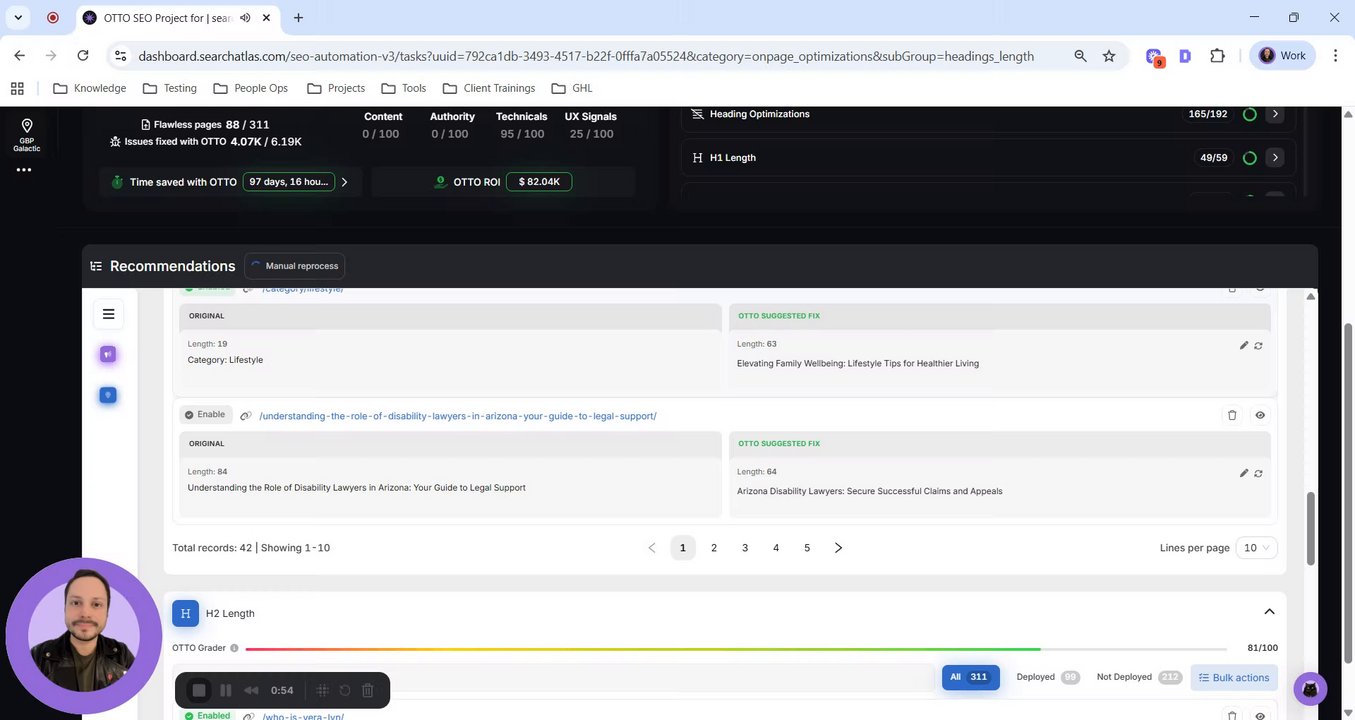Click the presenter webcam bubble
The image size is (1355, 720).
coord(84,636)
